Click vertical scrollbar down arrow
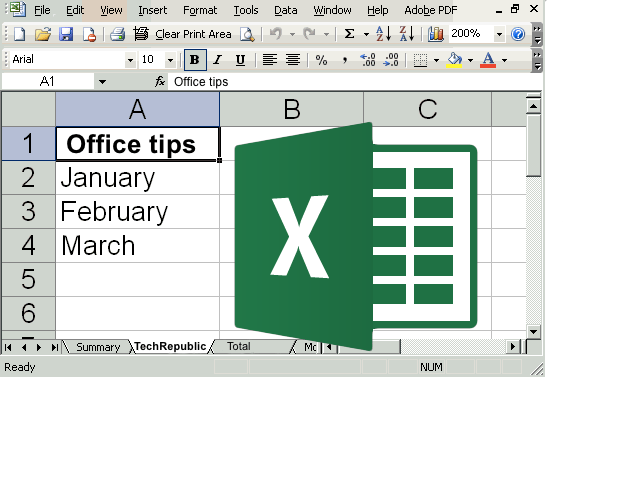This screenshot has height=485, width=620. click(x=533, y=332)
